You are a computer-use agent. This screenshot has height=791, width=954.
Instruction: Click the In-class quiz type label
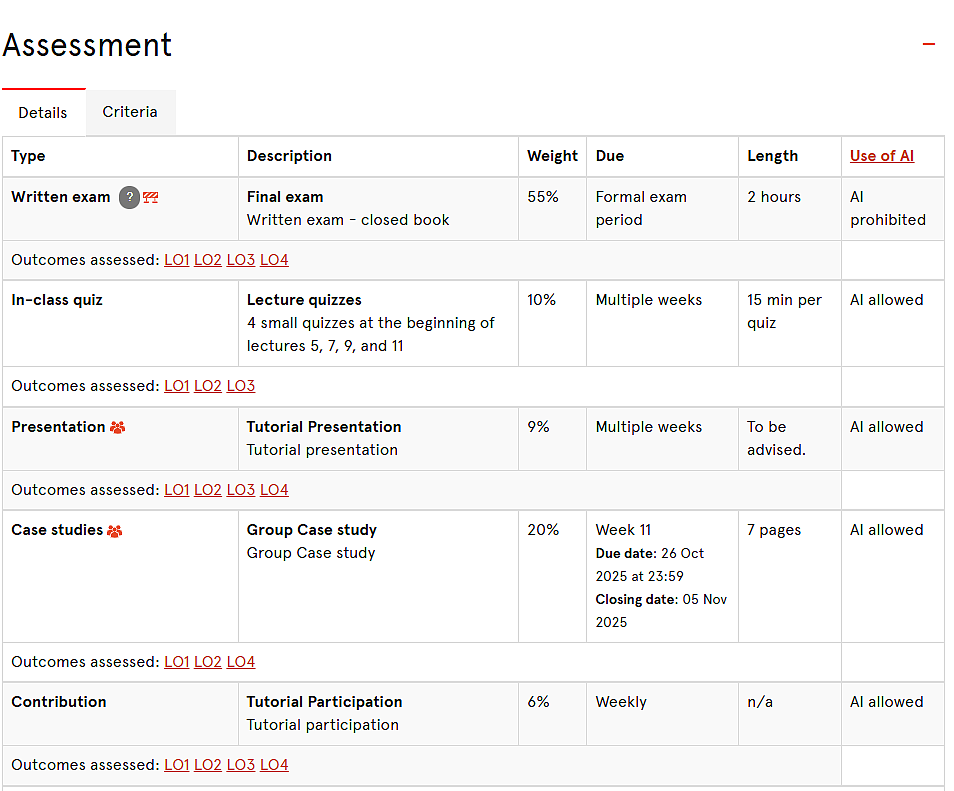pyautogui.click(x=57, y=300)
